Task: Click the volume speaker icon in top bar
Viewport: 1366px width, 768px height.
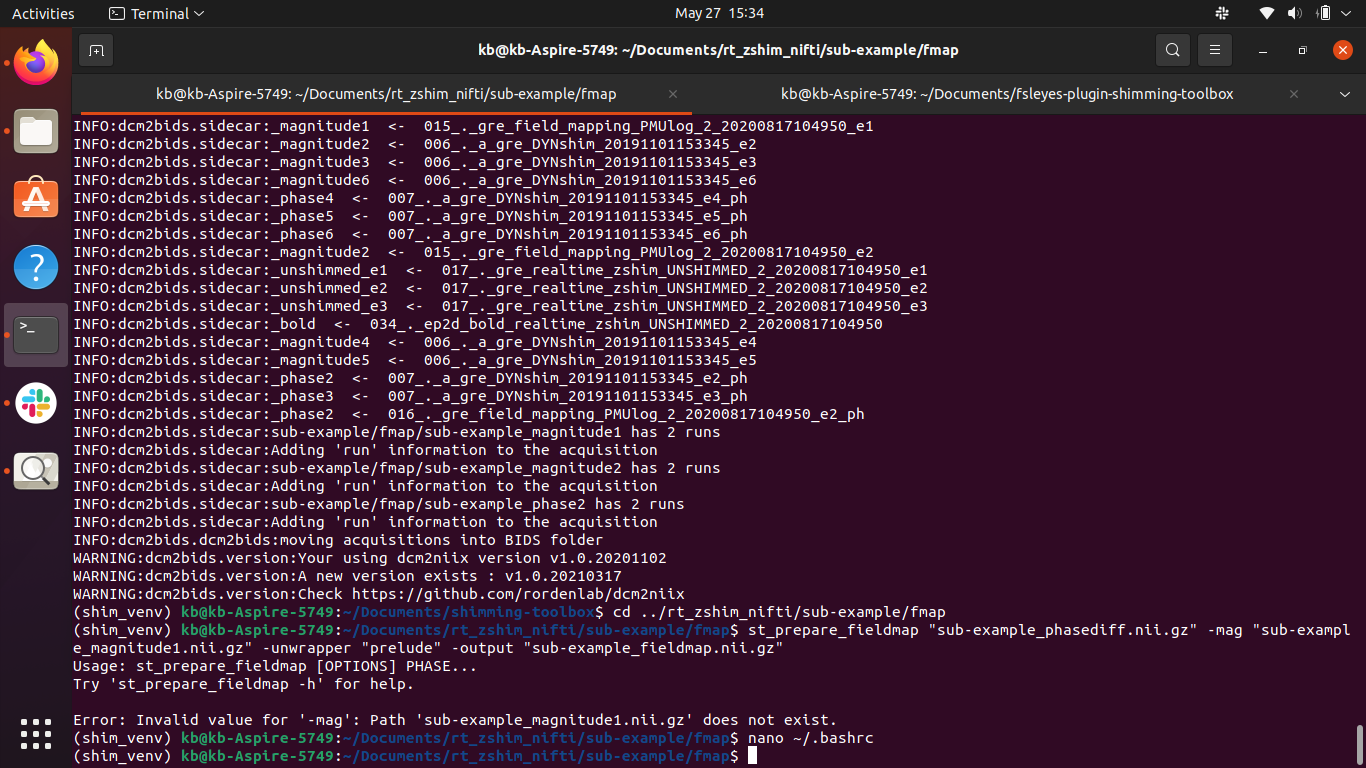Action: (x=1295, y=13)
